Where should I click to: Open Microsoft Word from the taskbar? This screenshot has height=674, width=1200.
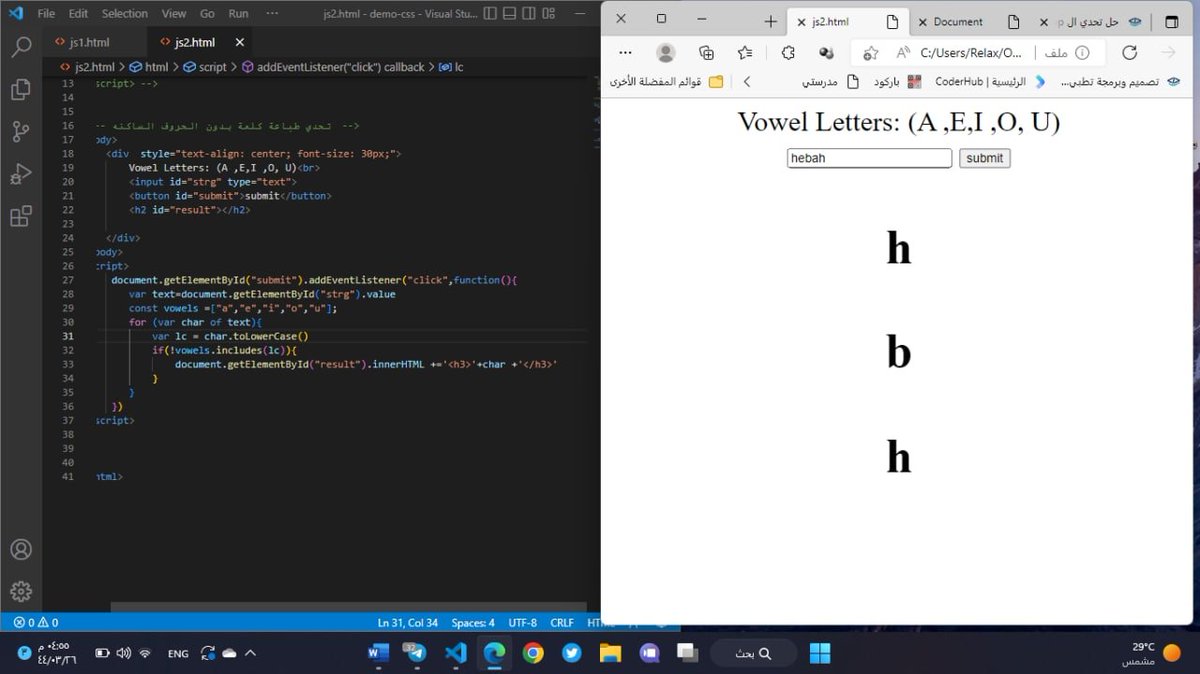(379, 653)
